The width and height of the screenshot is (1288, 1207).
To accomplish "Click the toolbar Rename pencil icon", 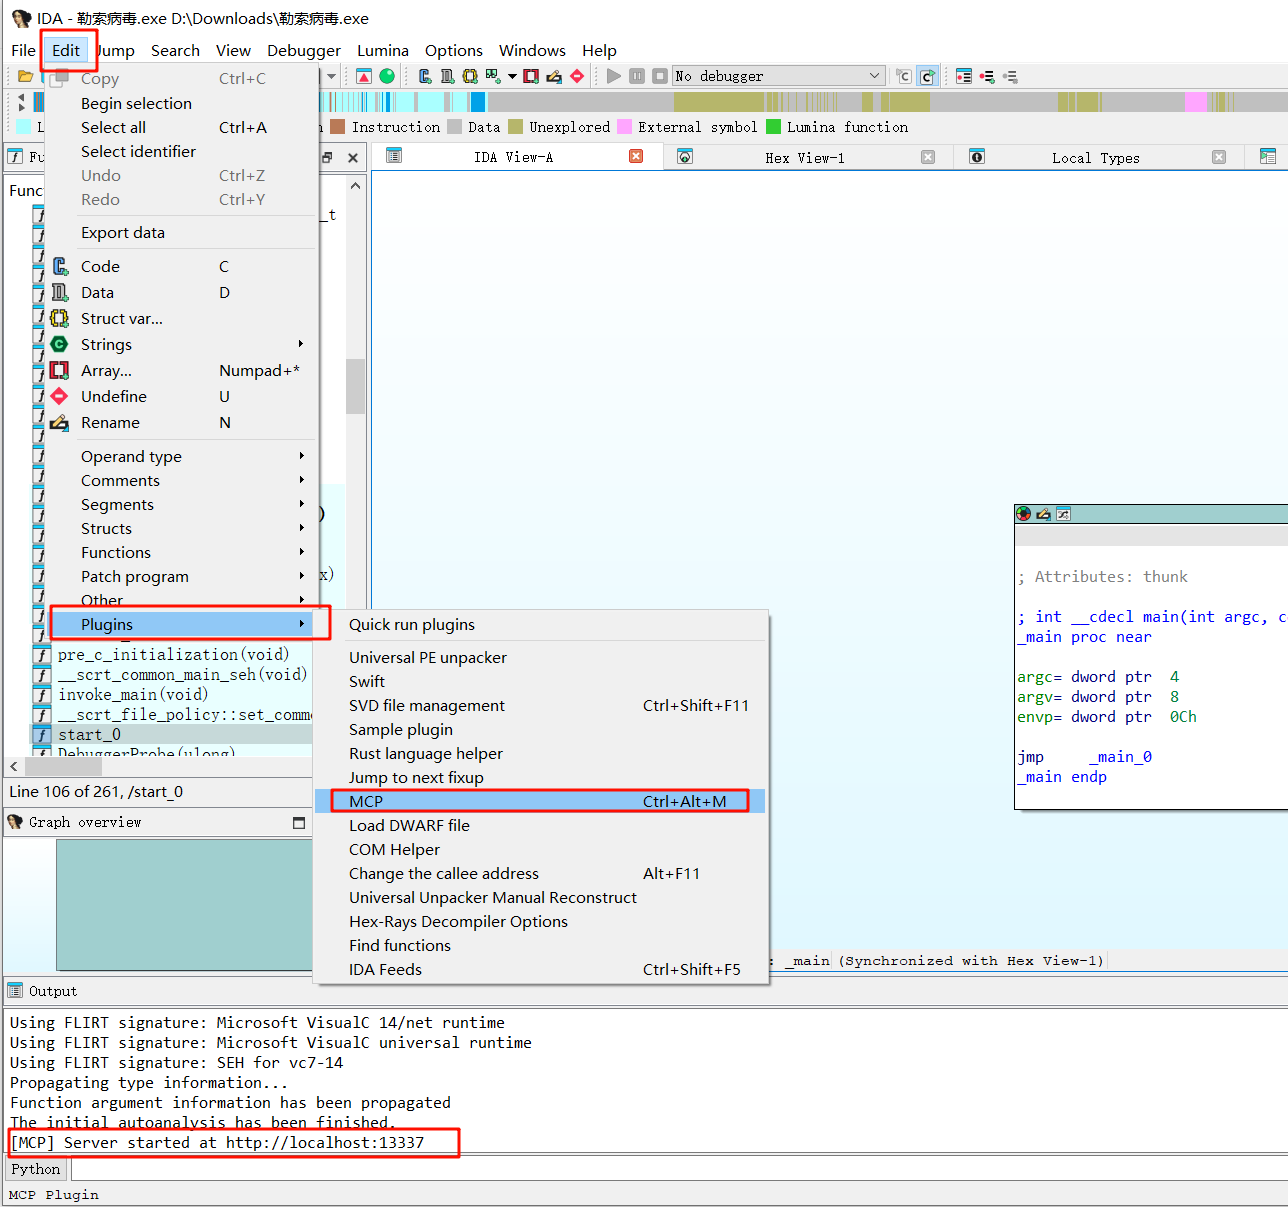I will click(554, 76).
